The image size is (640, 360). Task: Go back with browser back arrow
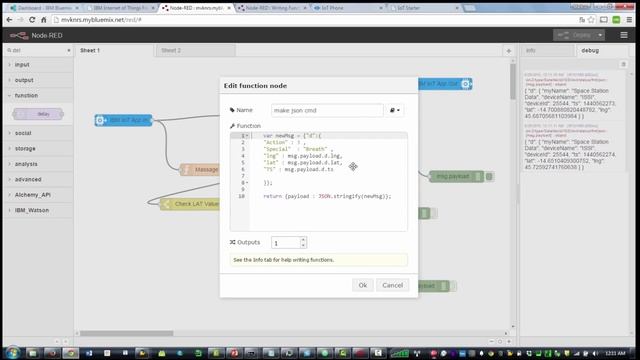(x=9, y=20)
